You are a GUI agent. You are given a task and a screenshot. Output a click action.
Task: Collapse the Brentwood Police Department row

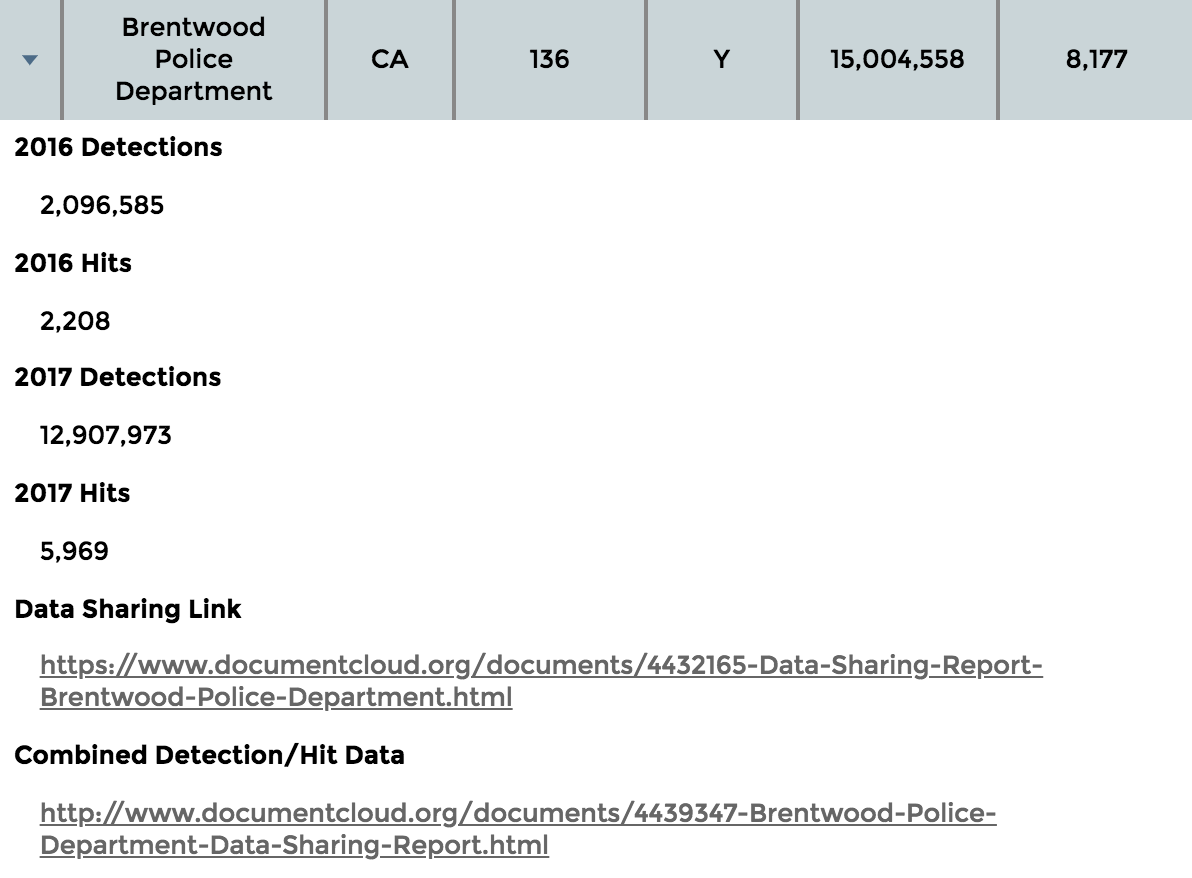pyautogui.click(x=30, y=60)
